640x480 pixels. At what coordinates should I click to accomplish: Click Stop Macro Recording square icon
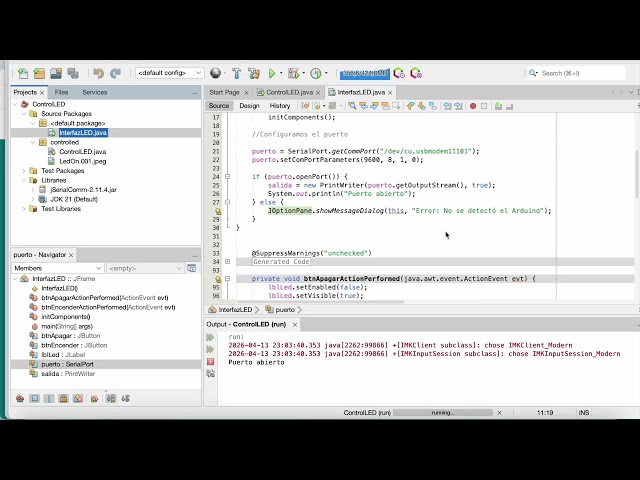click(x=484, y=106)
